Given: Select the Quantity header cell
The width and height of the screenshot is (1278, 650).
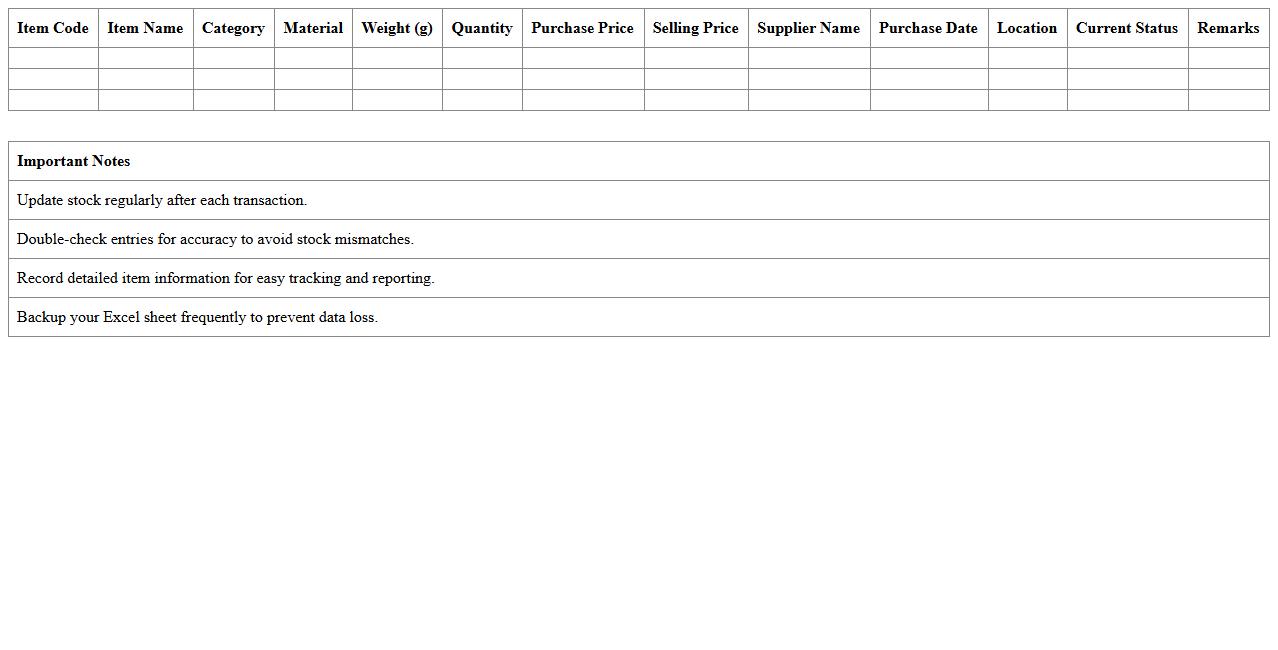Looking at the screenshot, I should point(482,28).
